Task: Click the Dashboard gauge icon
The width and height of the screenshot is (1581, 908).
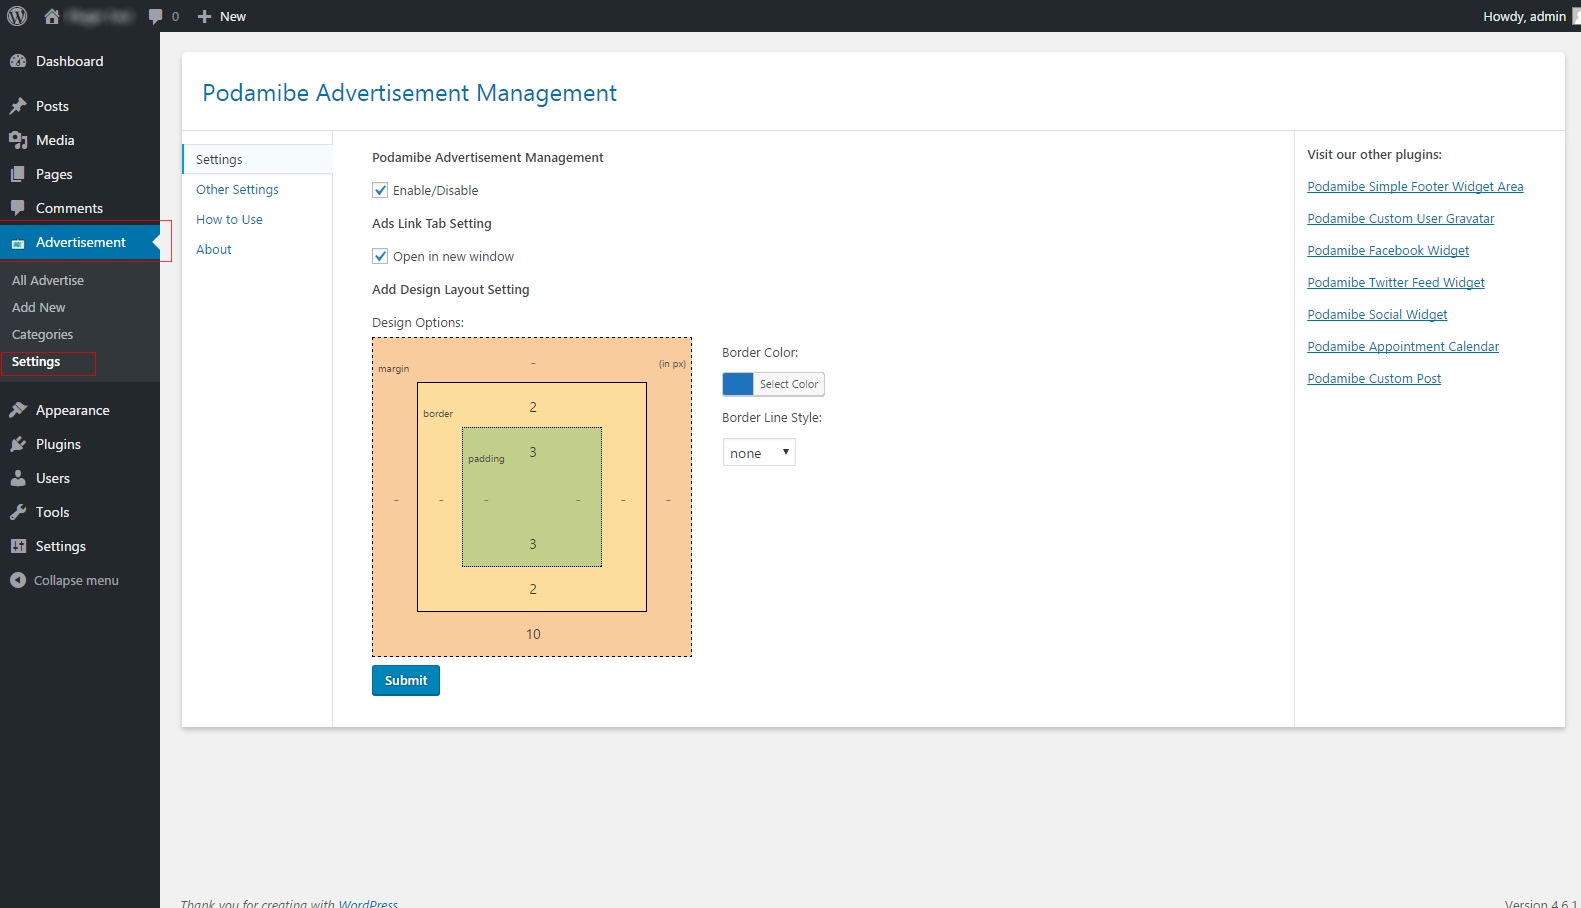Action: [x=18, y=61]
